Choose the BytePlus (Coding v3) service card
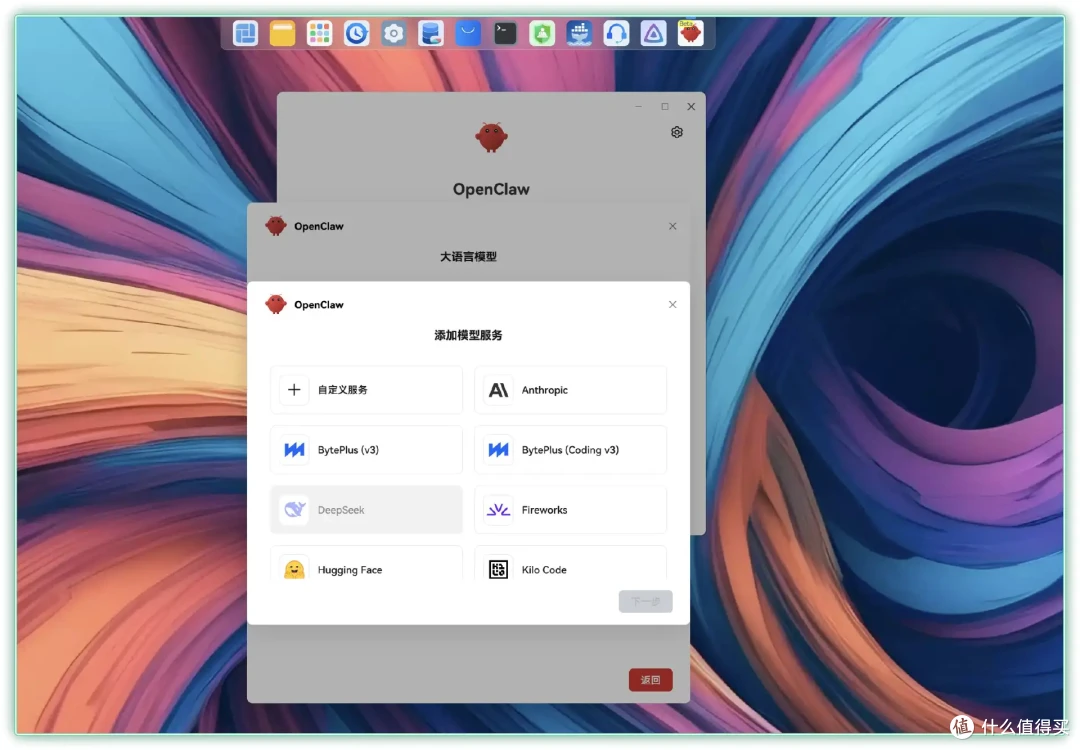Screen dimensions: 1080x750 tap(570, 450)
